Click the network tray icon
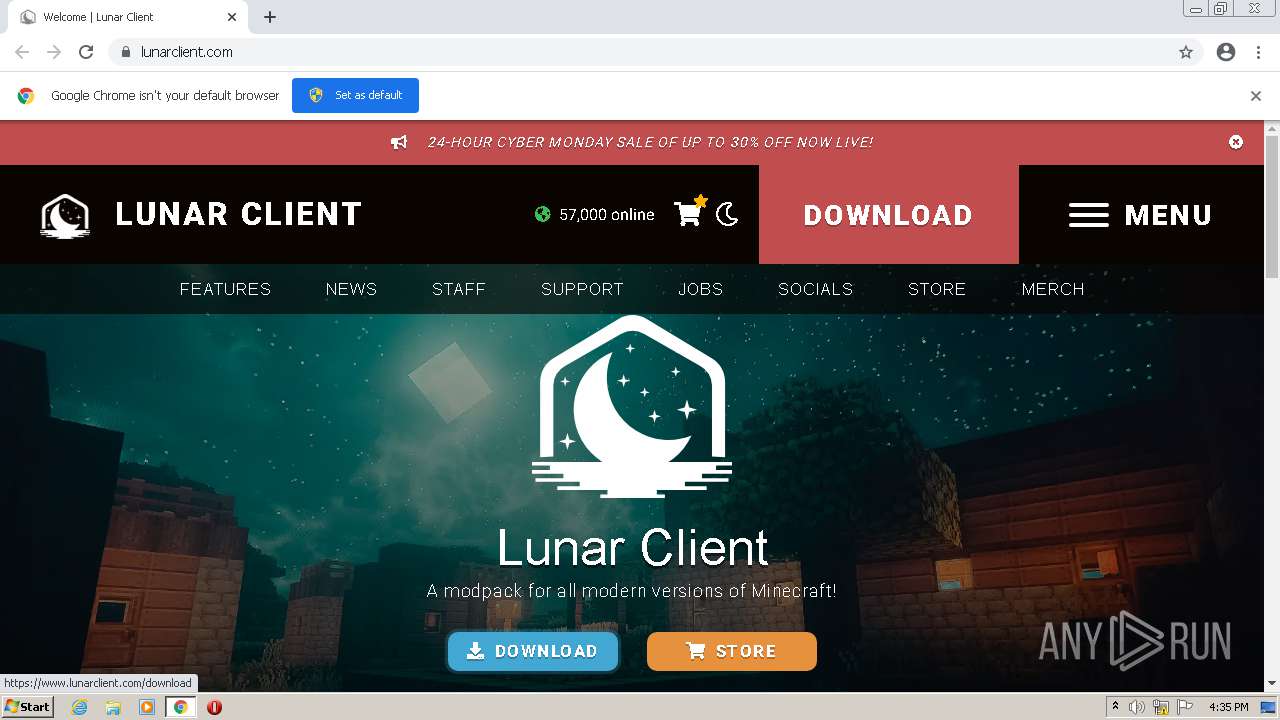Image resolution: width=1280 pixels, height=720 pixels. pos(1161,707)
